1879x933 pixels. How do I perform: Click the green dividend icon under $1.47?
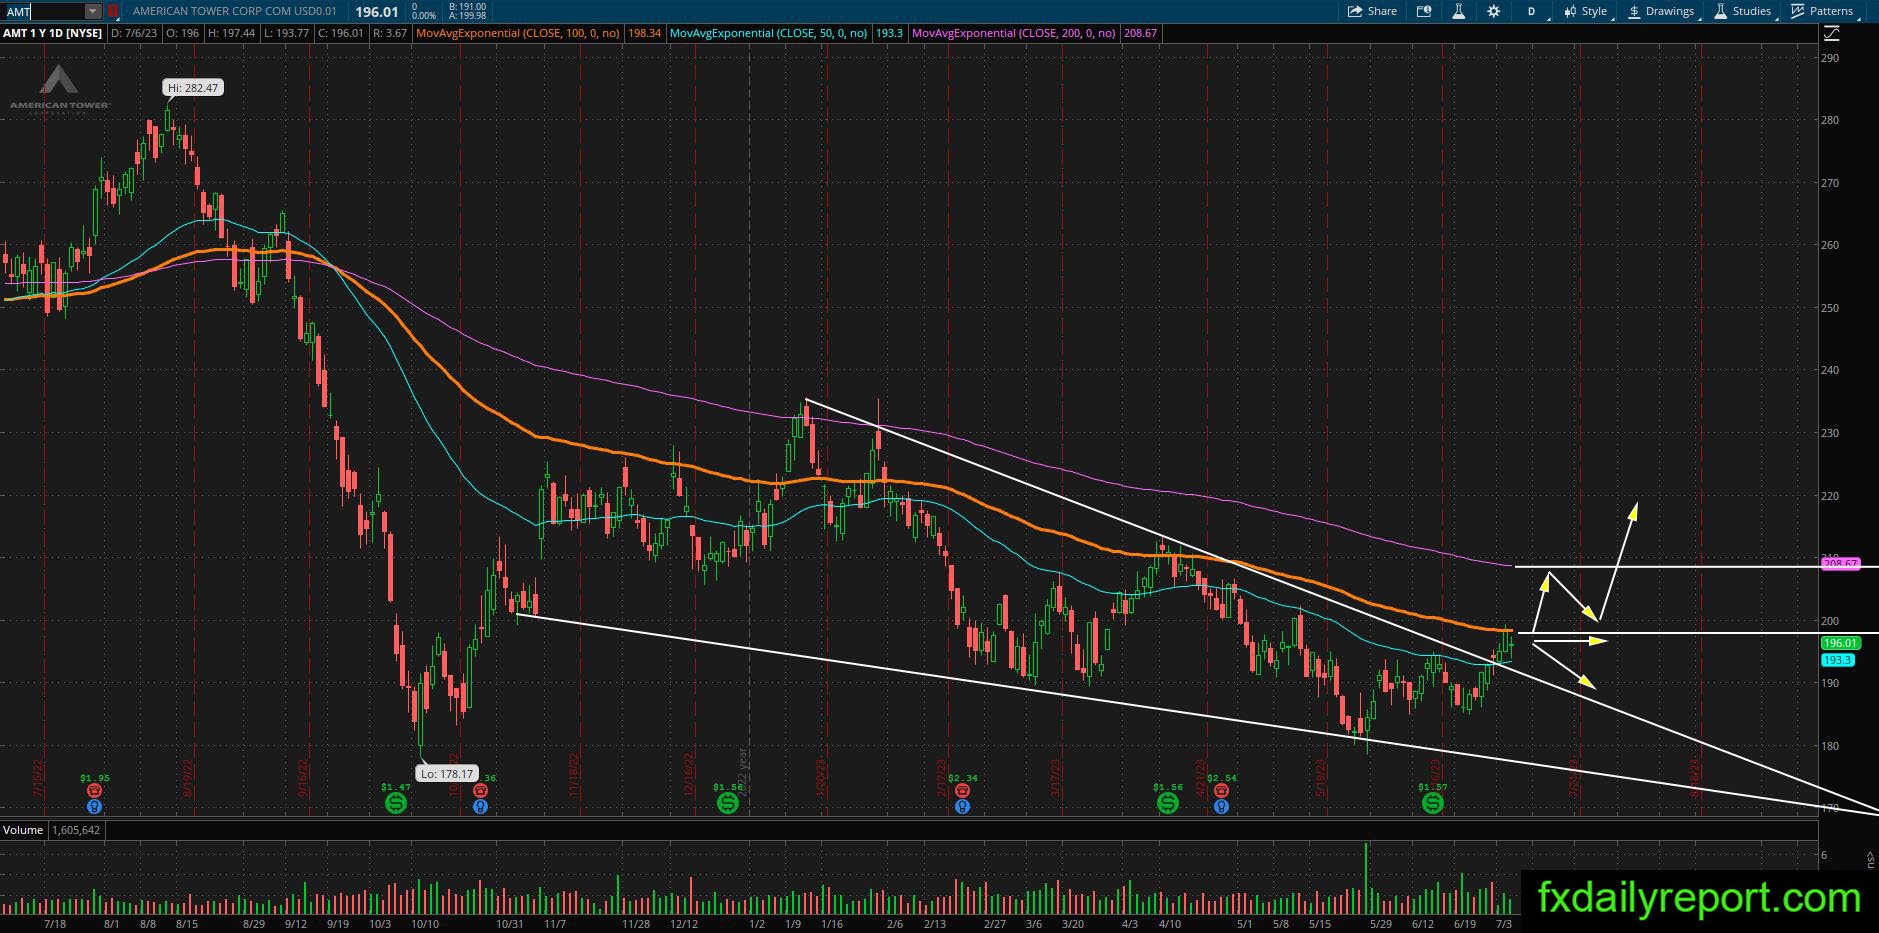coord(396,802)
